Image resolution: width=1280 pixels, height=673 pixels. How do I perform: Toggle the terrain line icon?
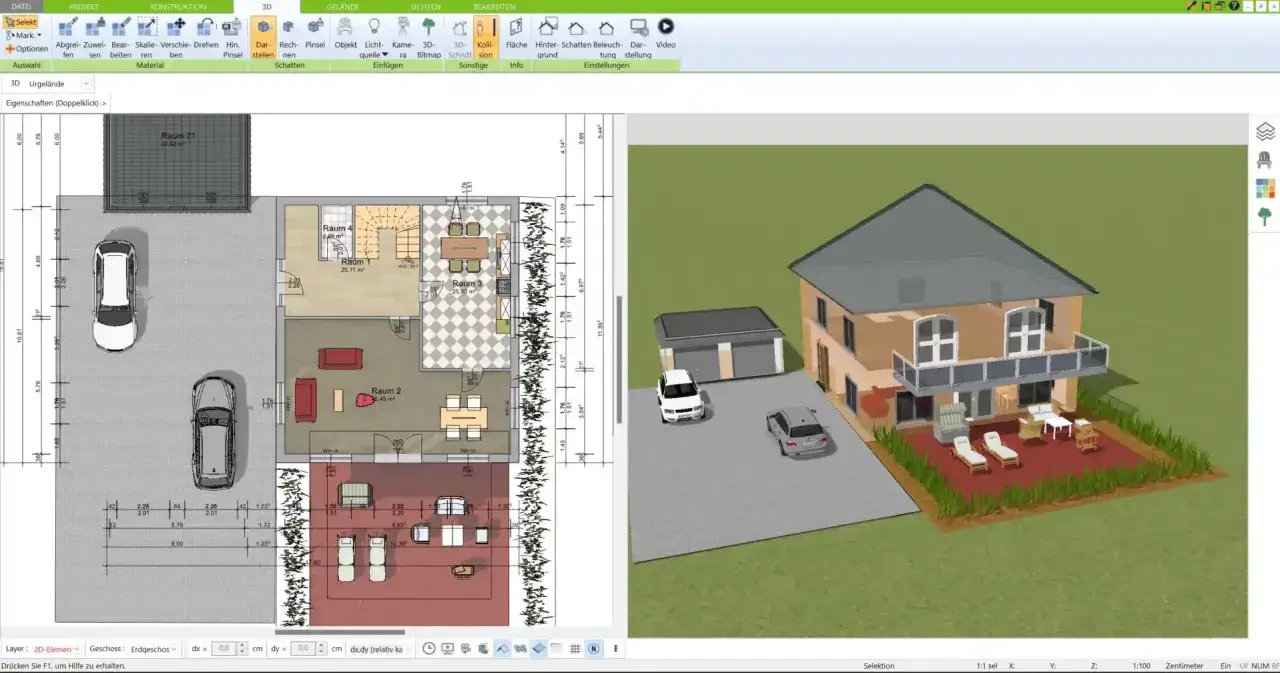point(502,649)
